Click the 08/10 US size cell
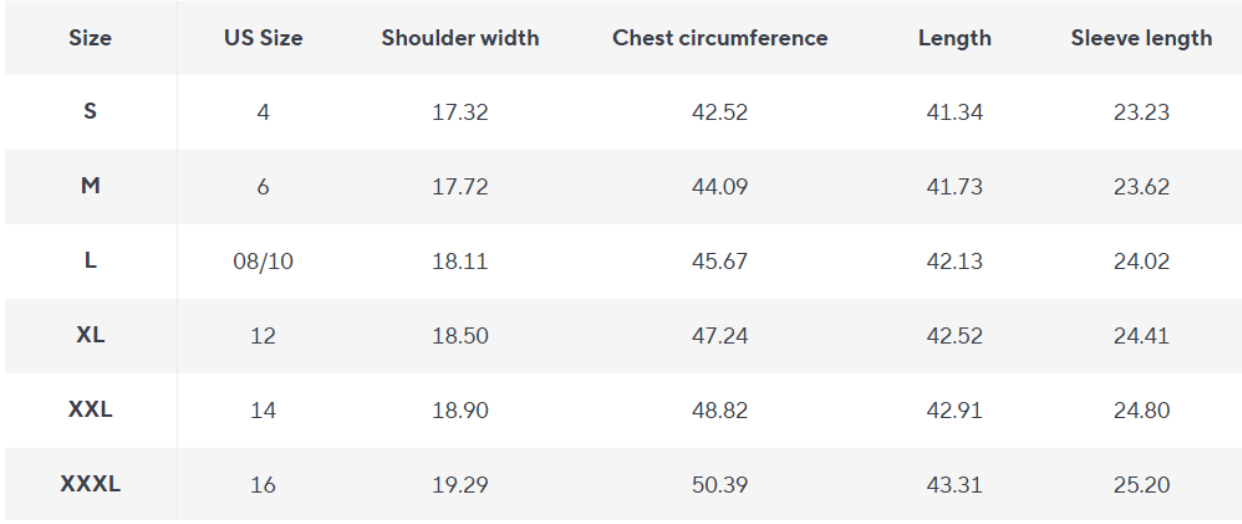Image resolution: width=1242 pixels, height=524 pixels. click(263, 262)
